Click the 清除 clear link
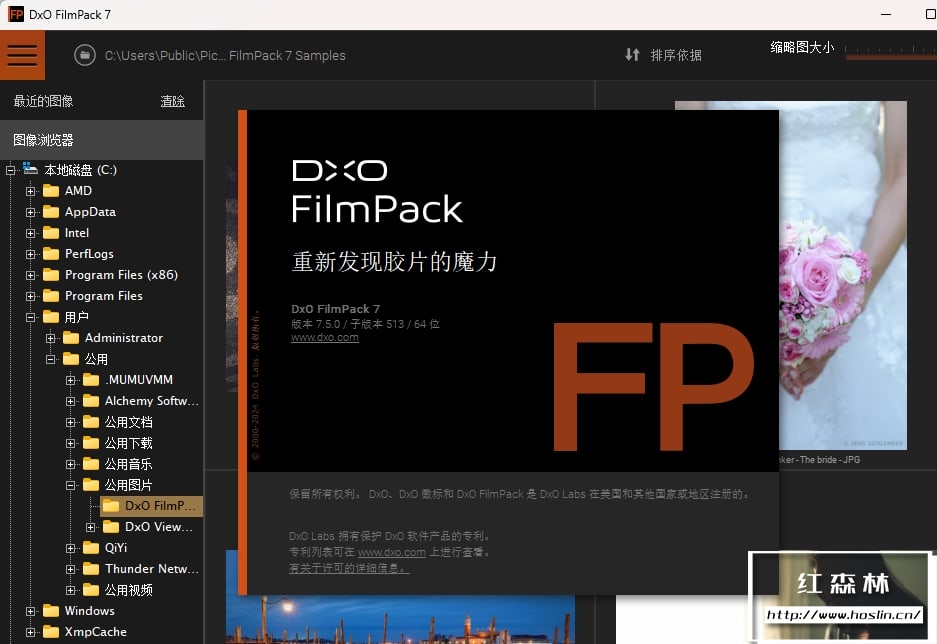Screen dimensions: 937x644 [173, 101]
